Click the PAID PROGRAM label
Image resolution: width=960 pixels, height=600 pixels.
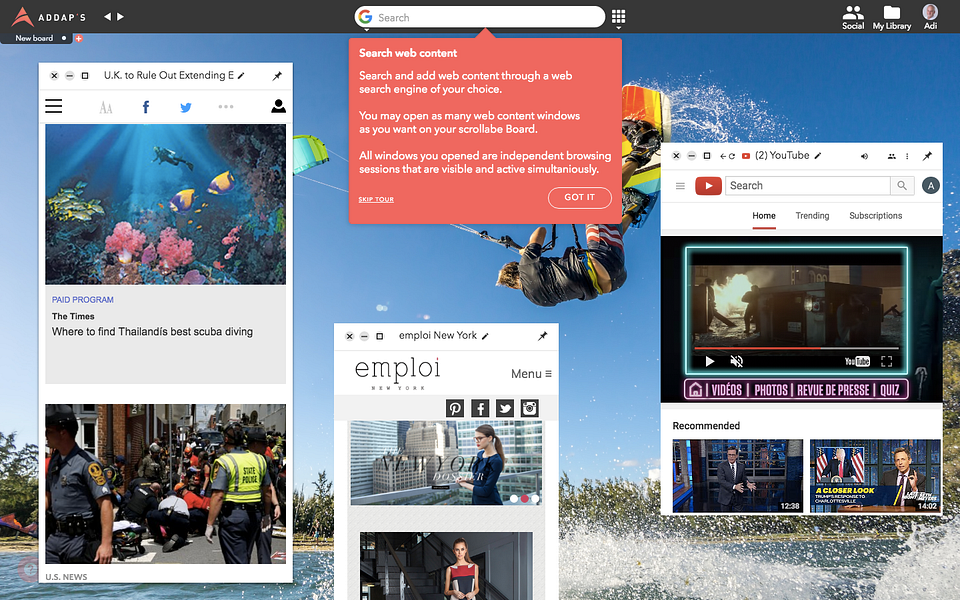tap(83, 300)
